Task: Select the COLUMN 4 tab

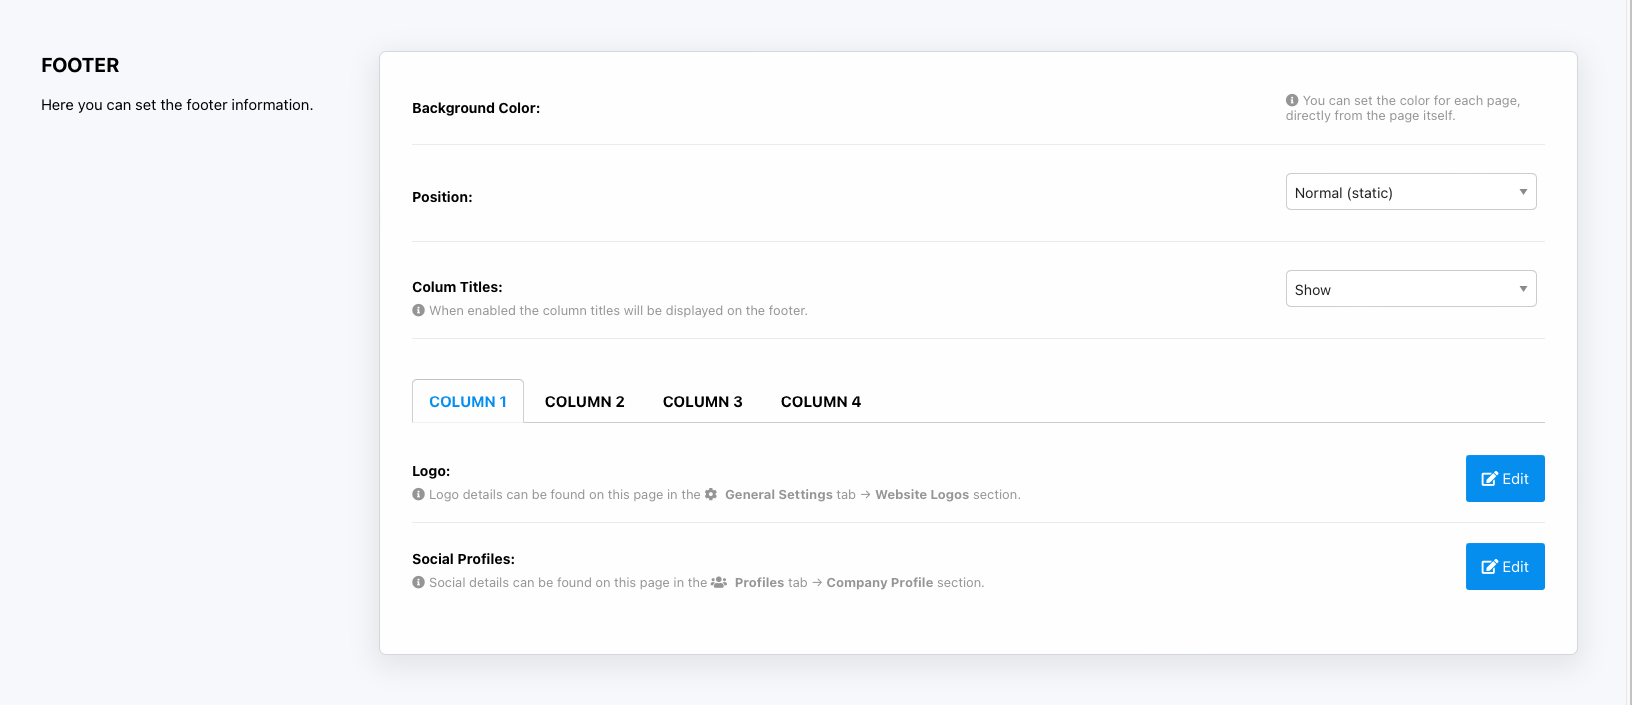Action: click(820, 401)
